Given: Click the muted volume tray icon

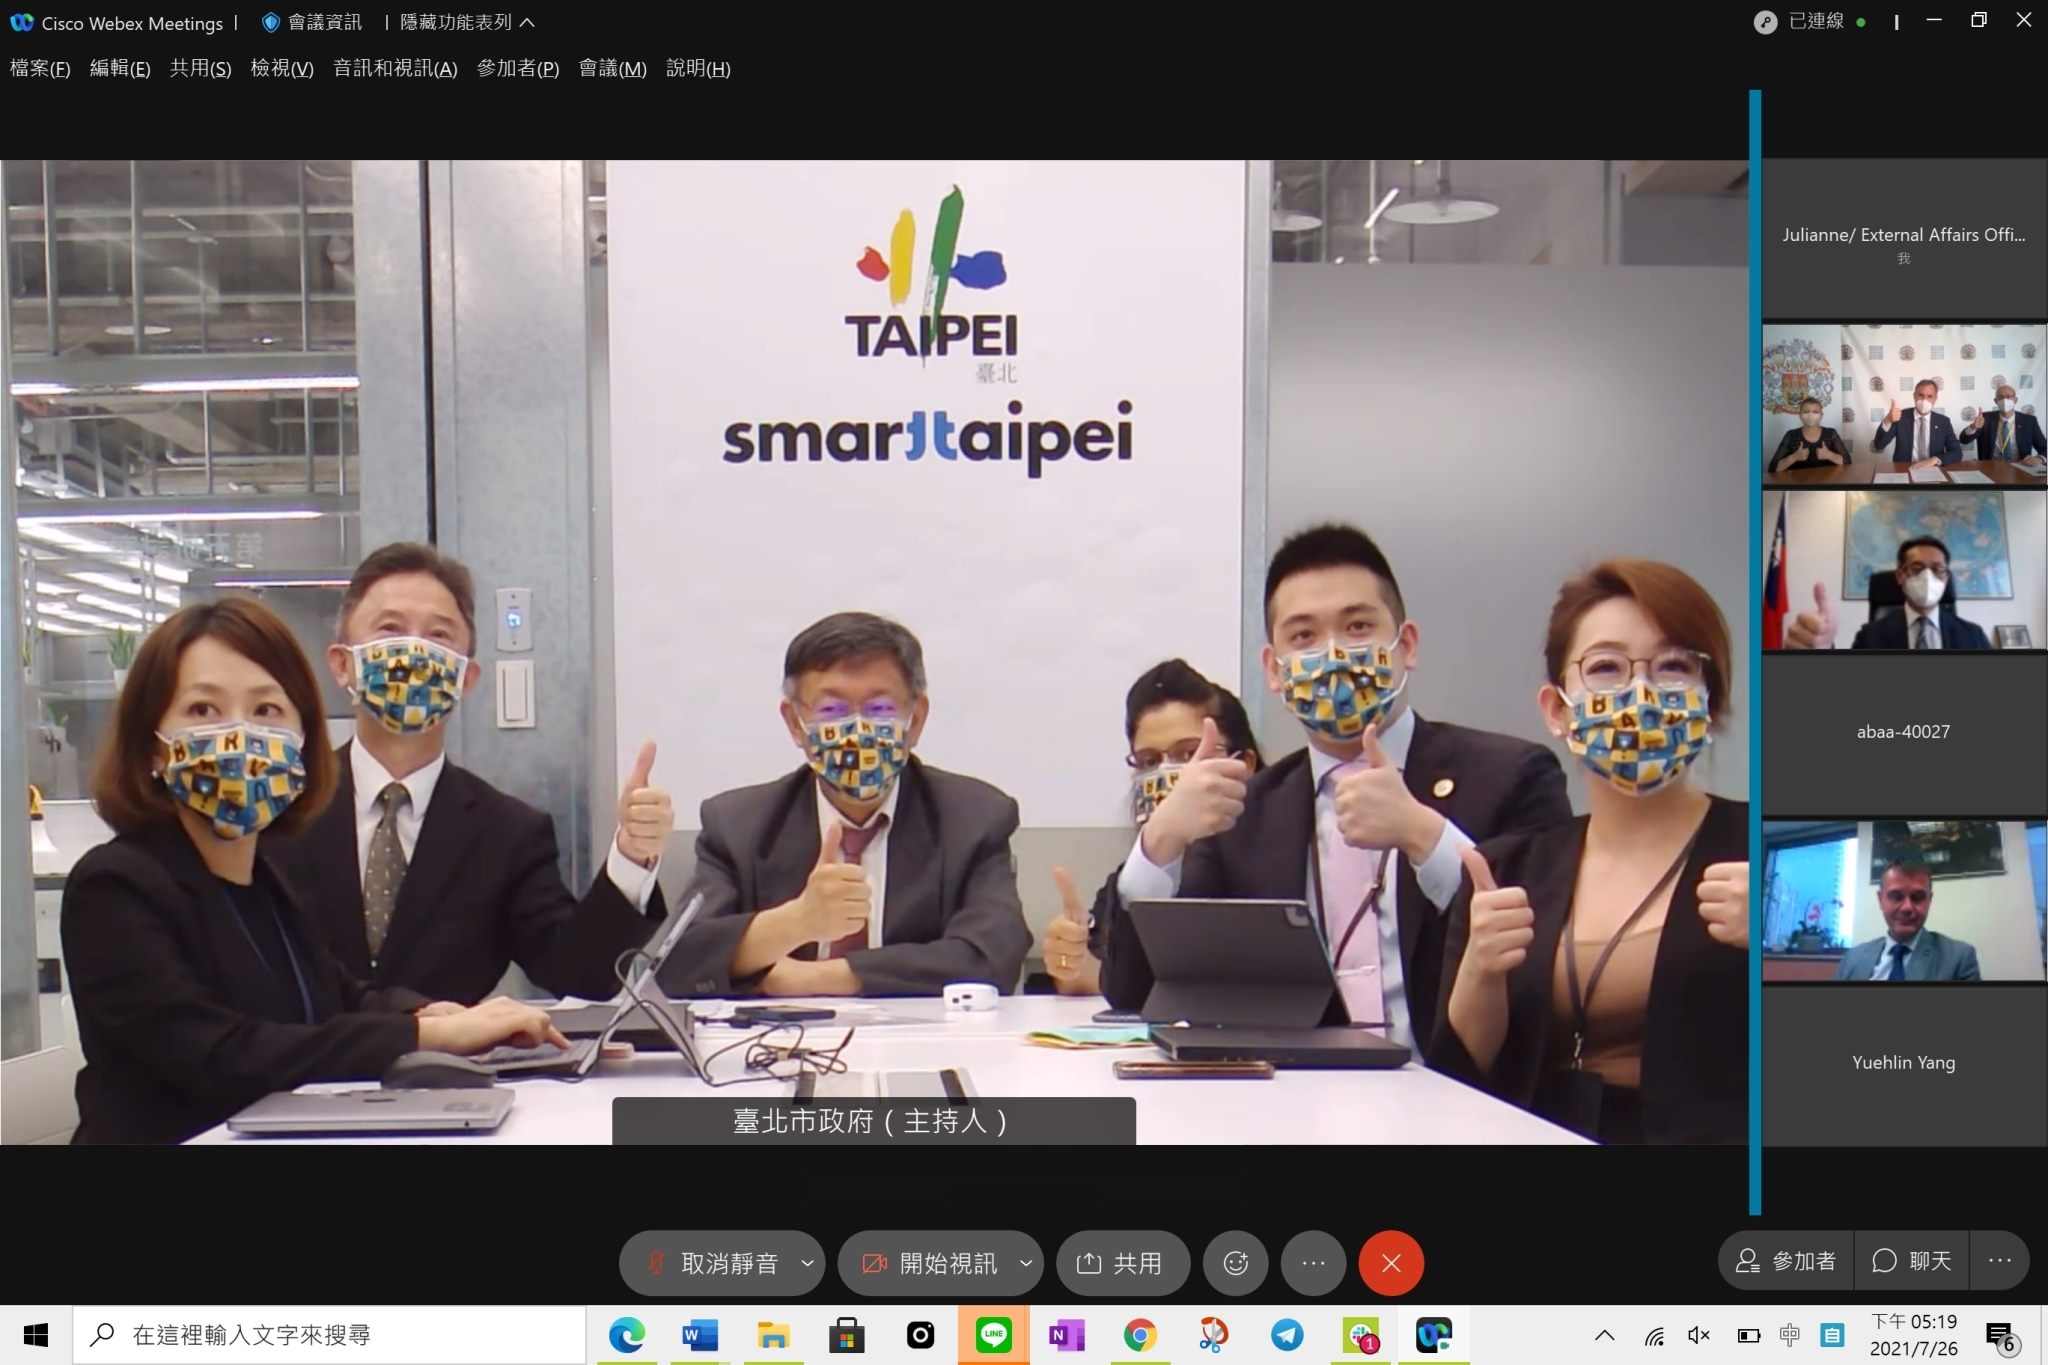Looking at the screenshot, I should [x=1699, y=1335].
